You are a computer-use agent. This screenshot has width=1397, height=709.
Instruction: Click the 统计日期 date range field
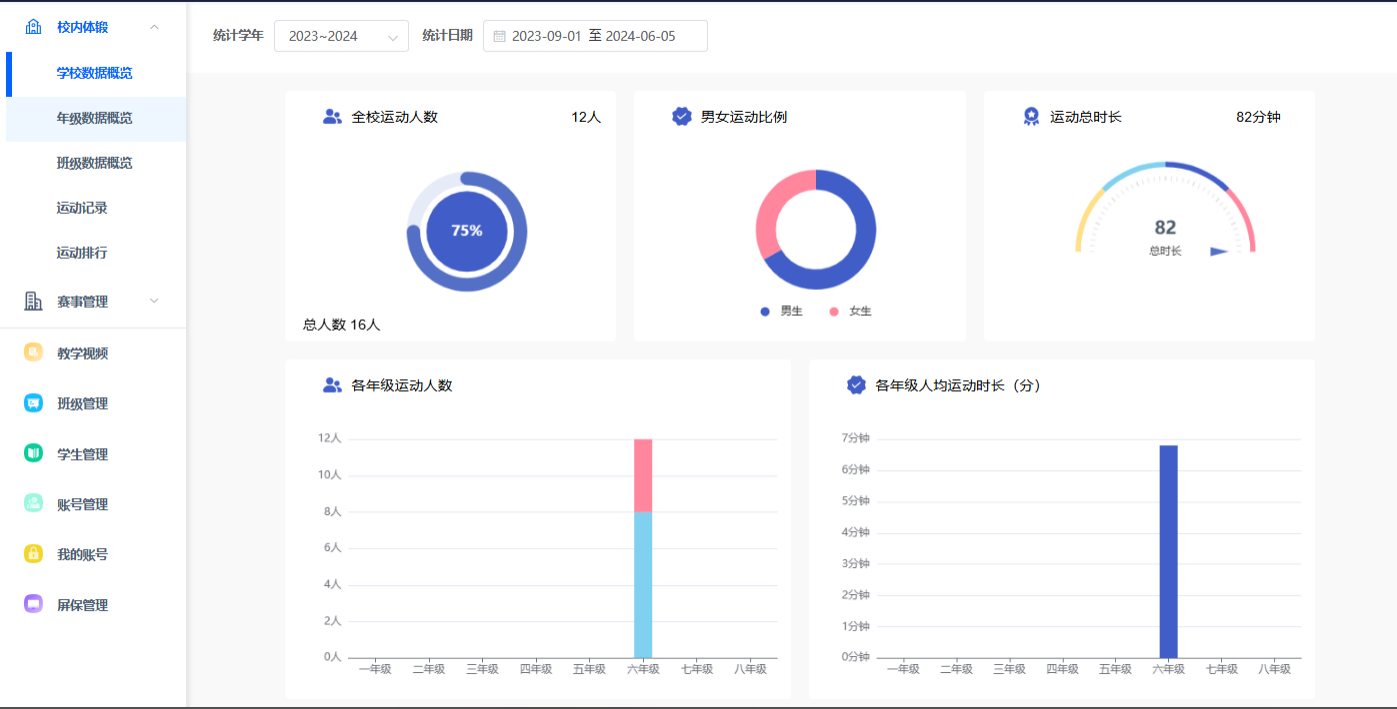coord(595,36)
